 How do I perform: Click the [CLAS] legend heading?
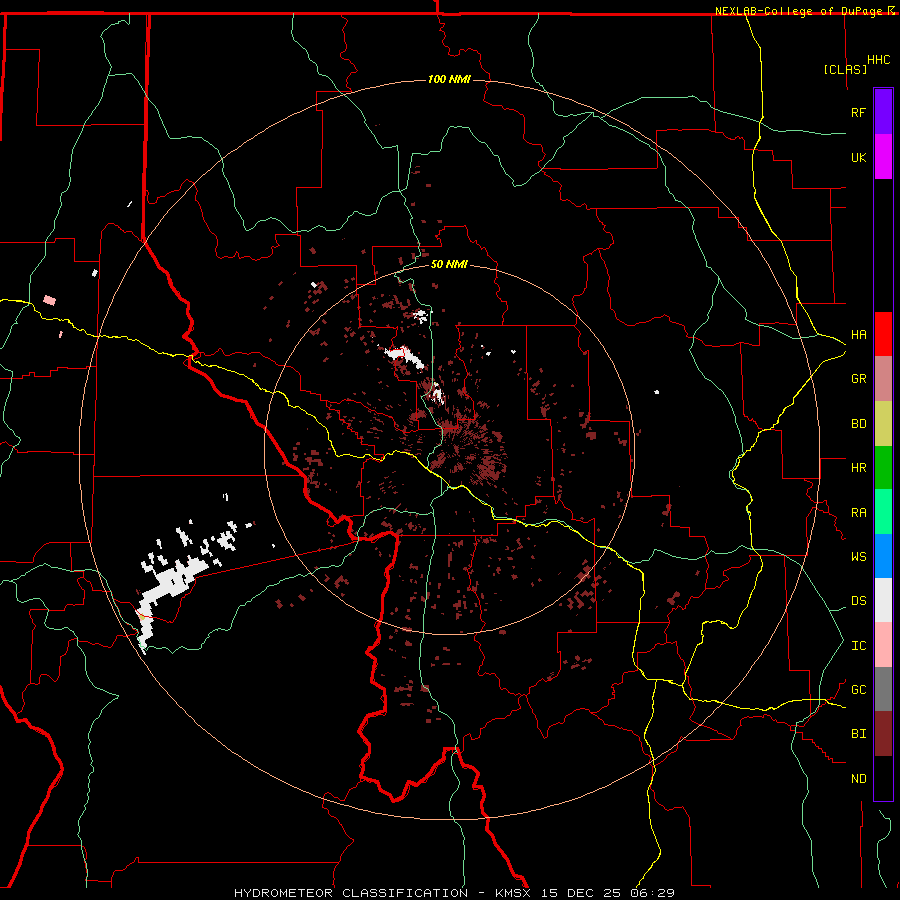click(845, 69)
